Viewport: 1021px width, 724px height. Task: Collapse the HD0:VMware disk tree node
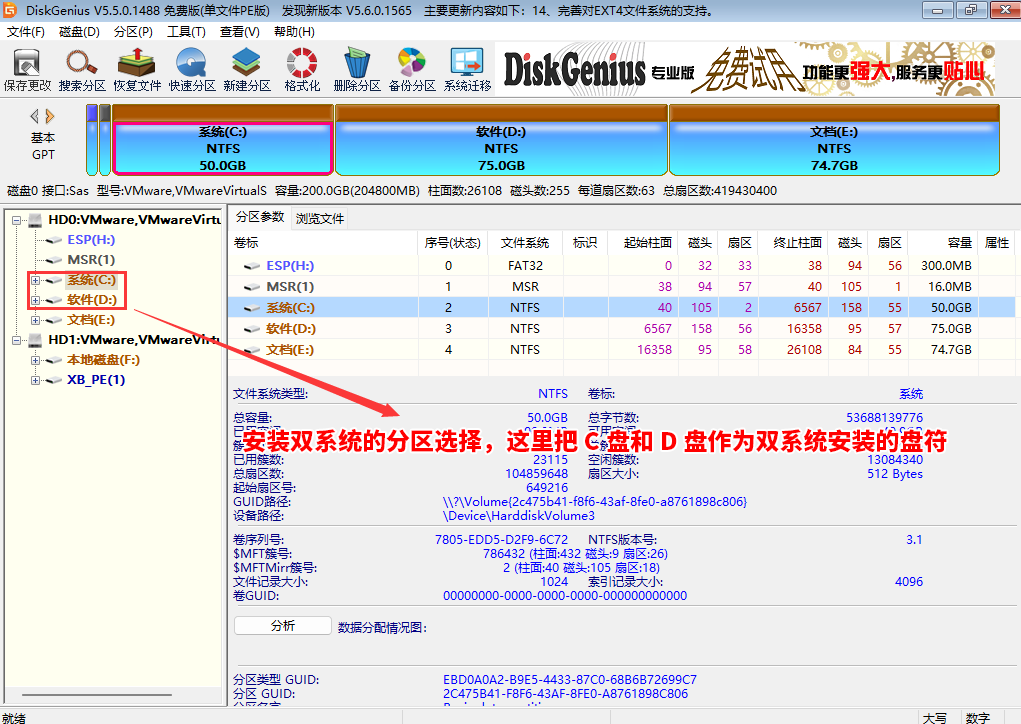17,220
